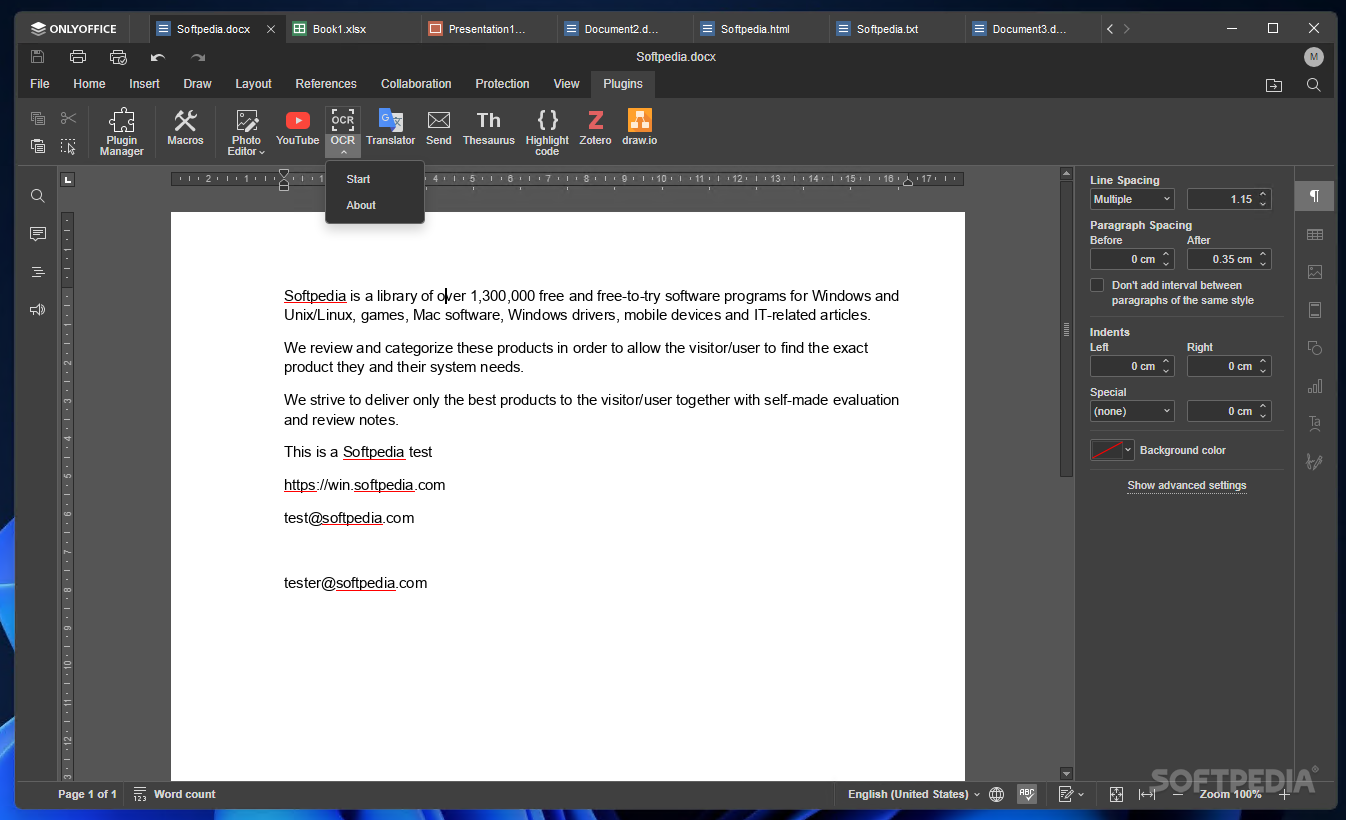Undo the last action
The width and height of the screenshot is (1346, 820).
(x=158, y=57)
